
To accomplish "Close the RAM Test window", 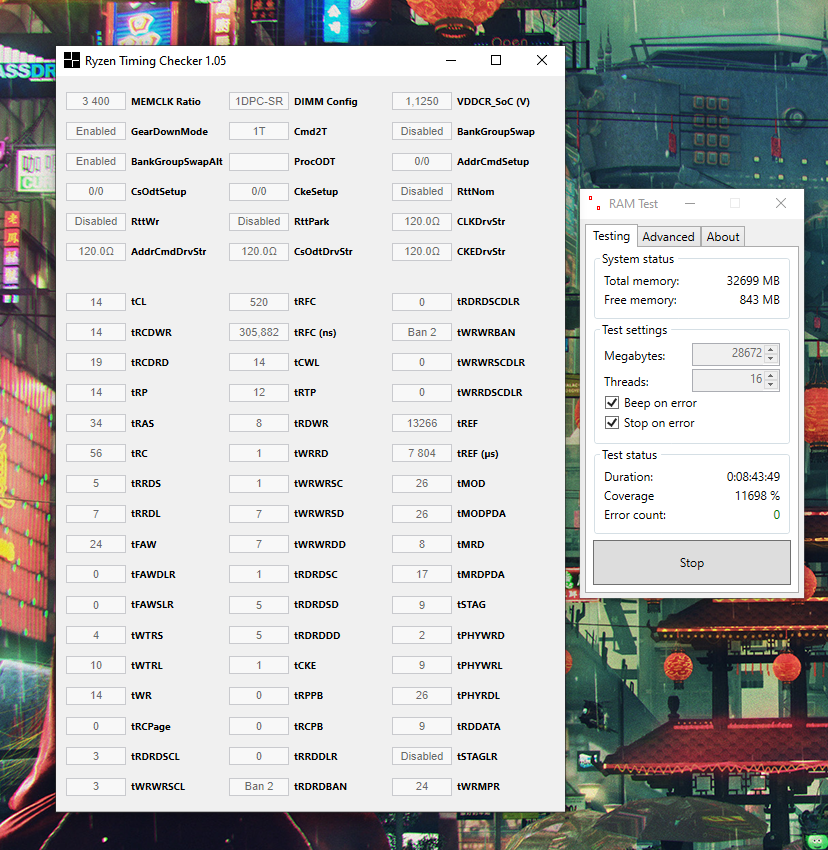I will point(781,203).
